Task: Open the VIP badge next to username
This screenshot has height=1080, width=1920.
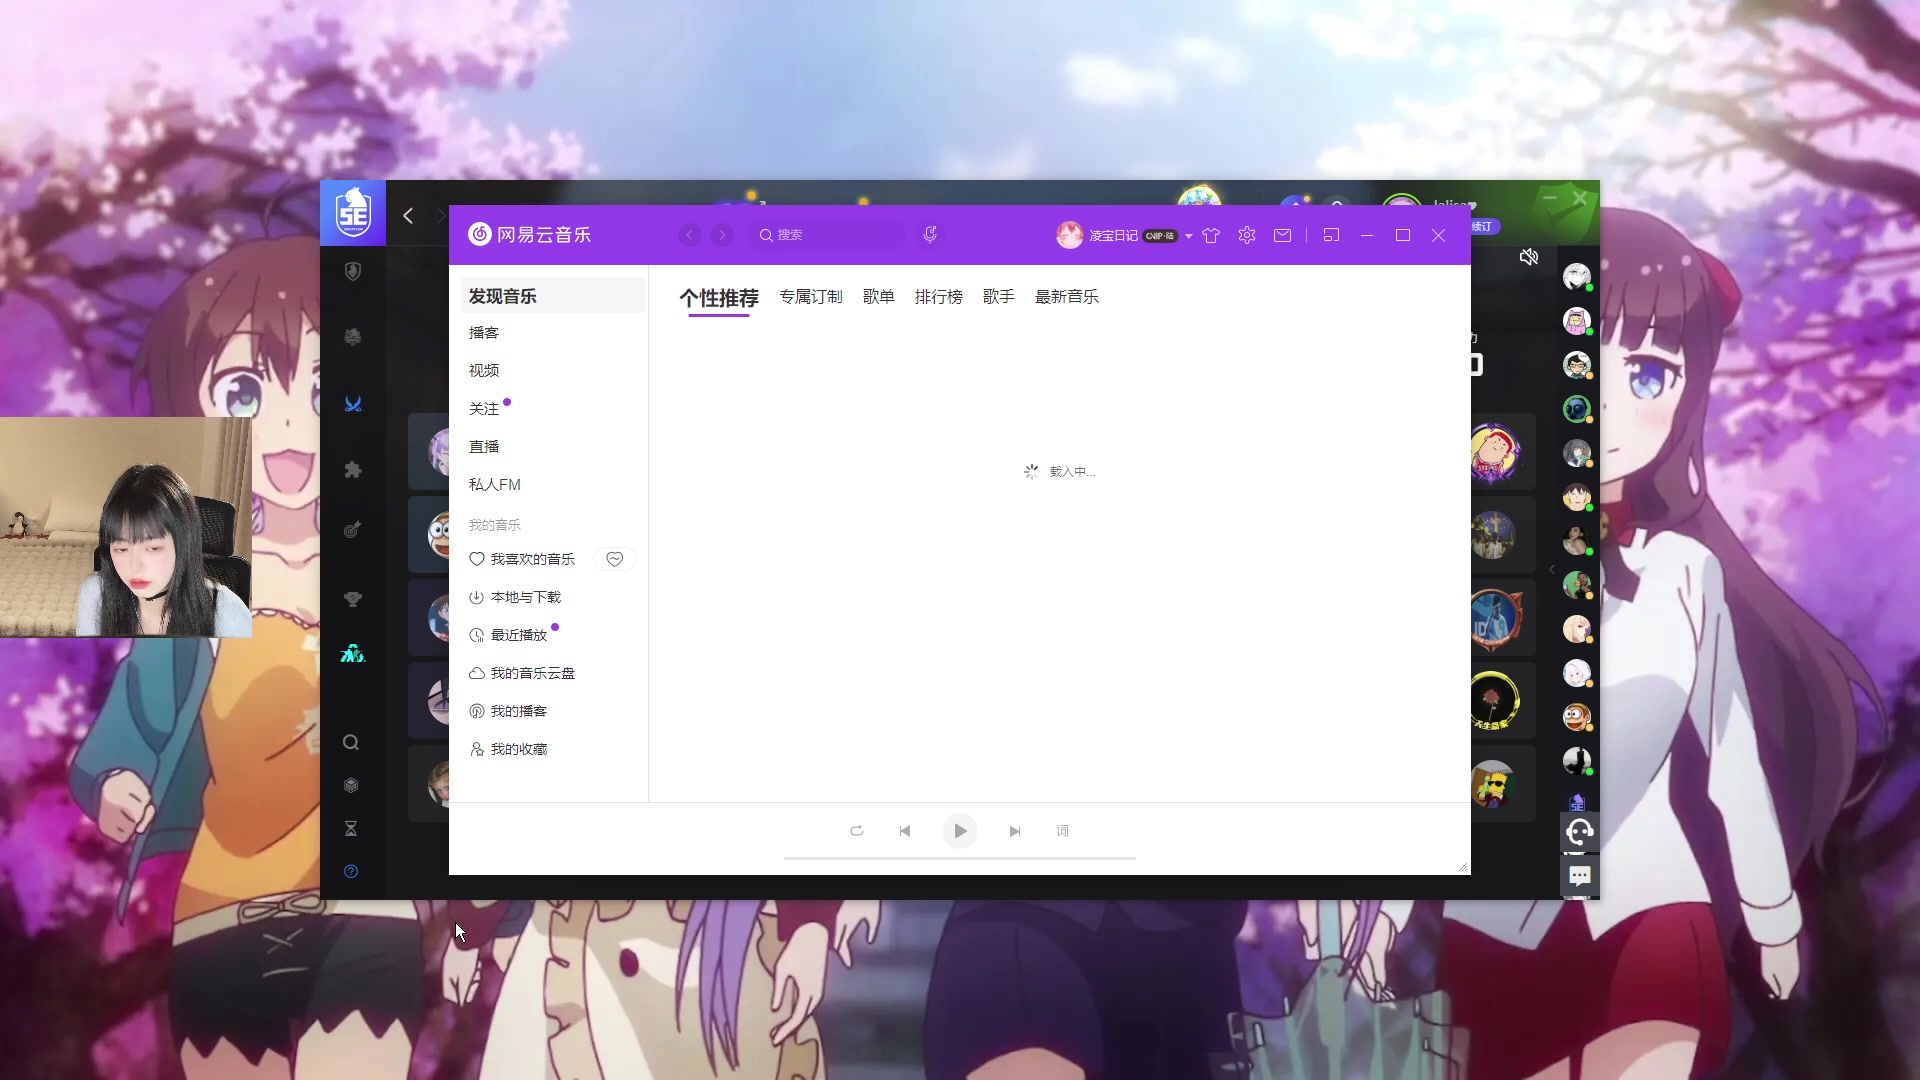Action: click(x=1160, y=236)
